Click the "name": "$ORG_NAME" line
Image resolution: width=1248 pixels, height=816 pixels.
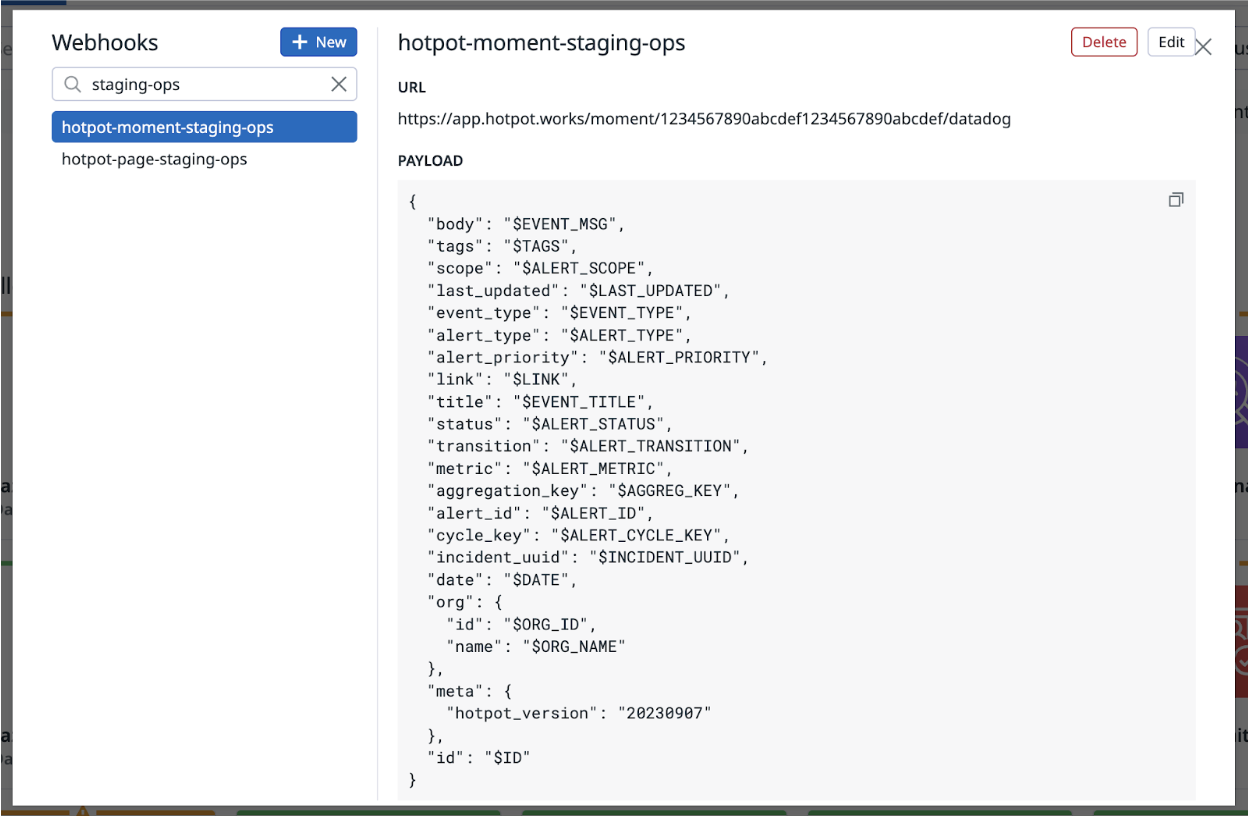[535, 646]
